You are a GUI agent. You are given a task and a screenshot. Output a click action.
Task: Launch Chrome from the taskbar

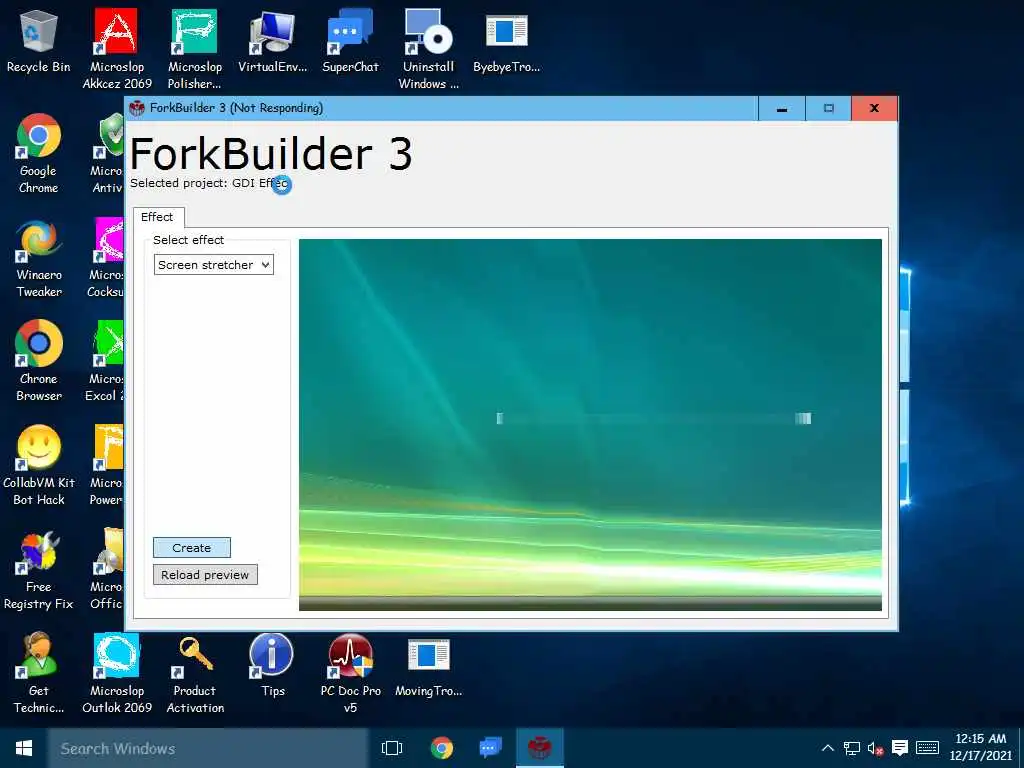pyautogui.click(x=442, y=748)
